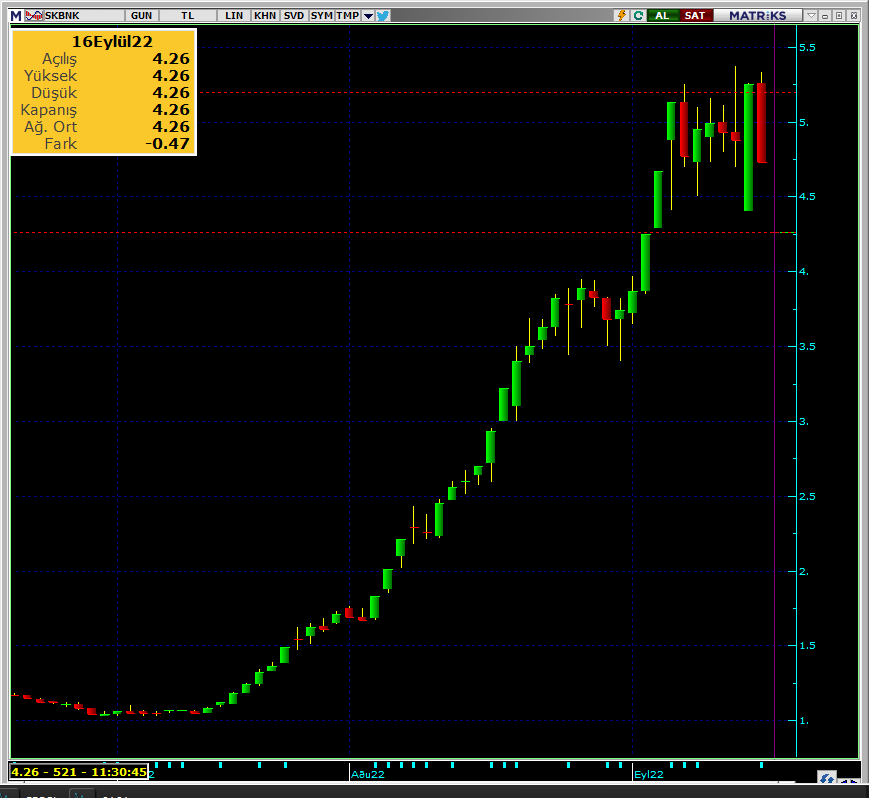The width and height of the screenshot is (869, 798).
Task: Open the SYM symbol button
Action: pyautogui.click(x=321, y=16)
